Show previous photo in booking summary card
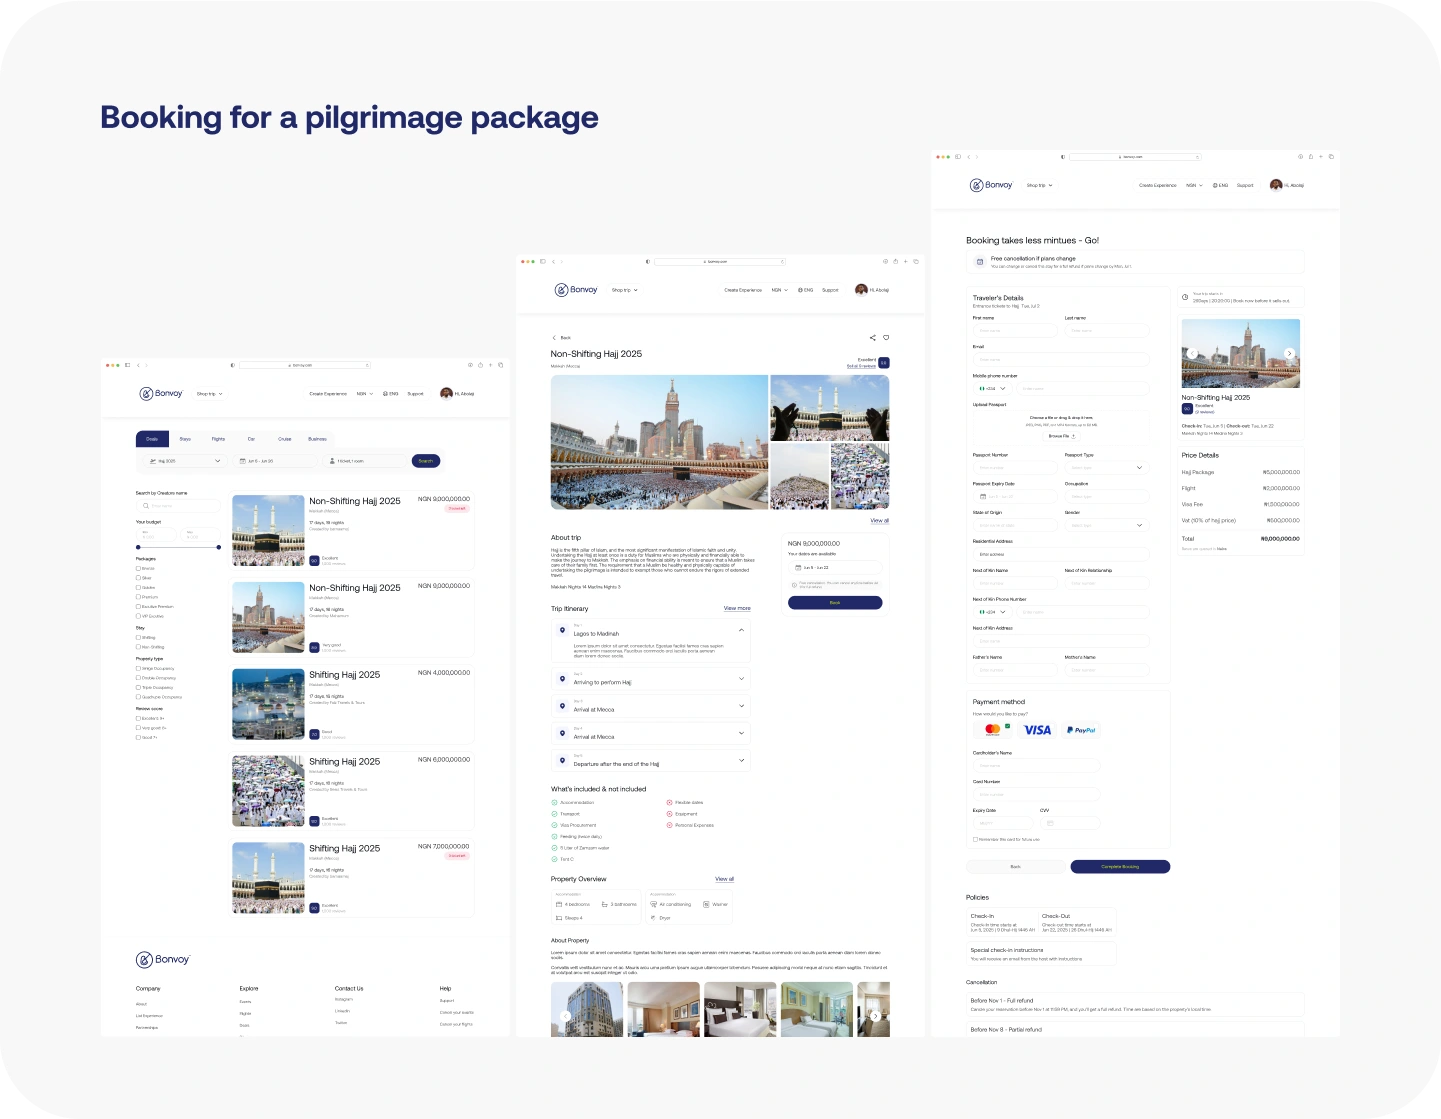The width and height of the screenshot is (1441, 1119). (1192, 354)
